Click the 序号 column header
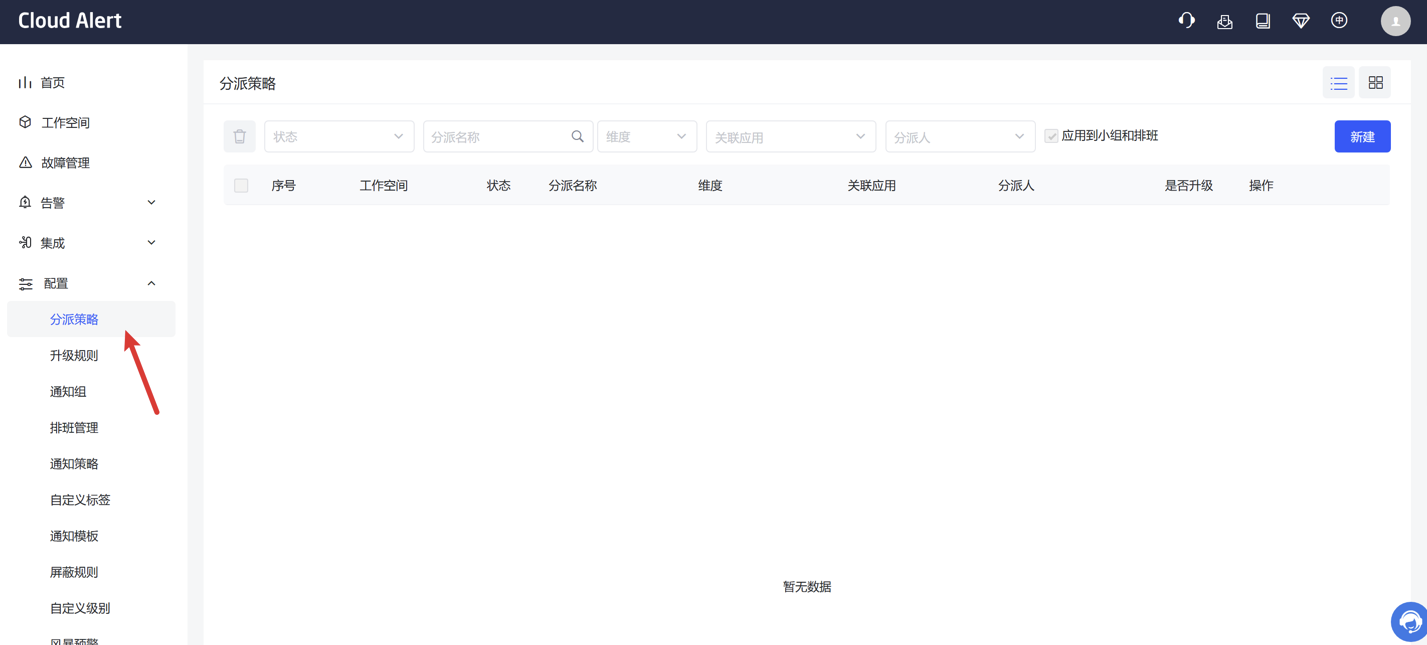Image resolution: width=1427 pixels, height=645 pixels. [x=284, y=186]
